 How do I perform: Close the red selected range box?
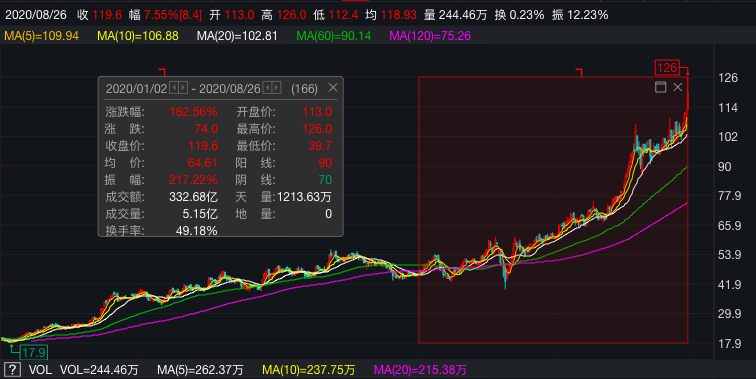677,87
